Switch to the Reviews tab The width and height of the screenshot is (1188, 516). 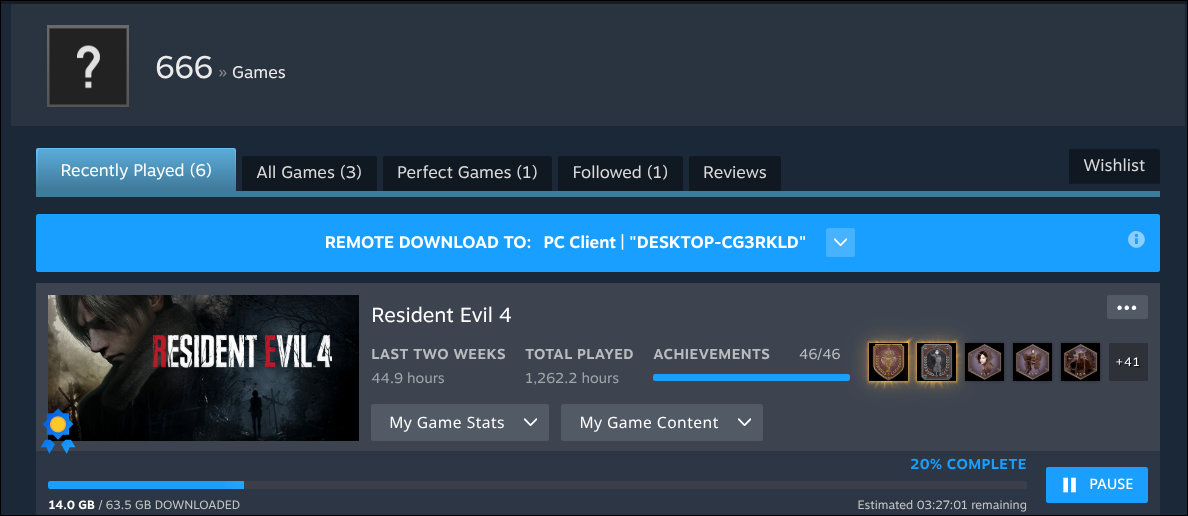click(735, 173)
